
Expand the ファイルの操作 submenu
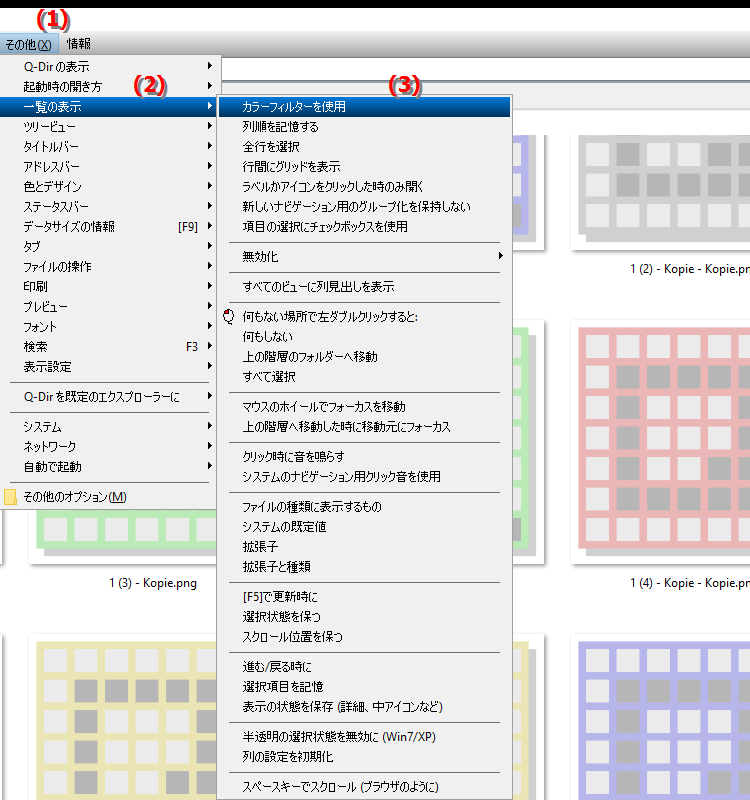[x=110, y=266]
